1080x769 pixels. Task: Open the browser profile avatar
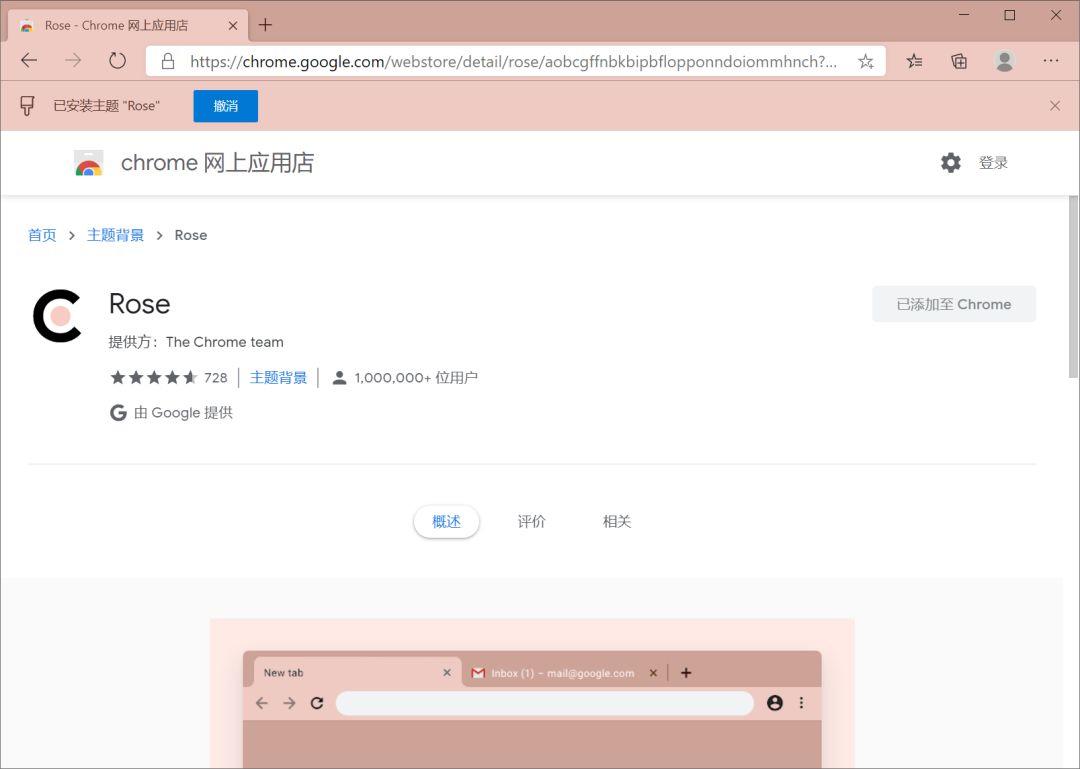click(1004, 61)
